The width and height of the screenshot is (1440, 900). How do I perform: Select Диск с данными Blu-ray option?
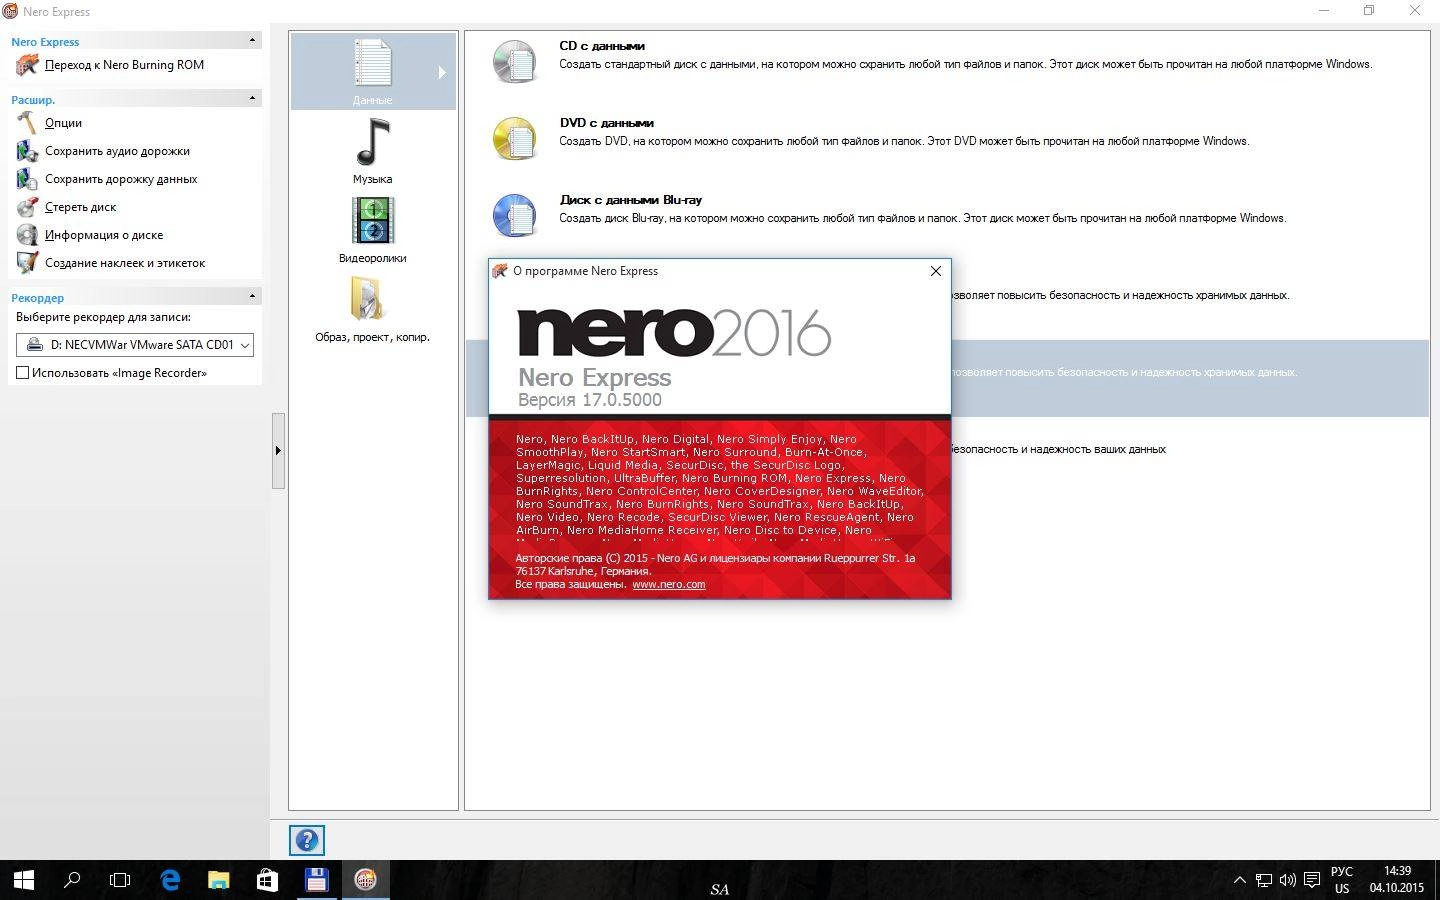[630, 200]
